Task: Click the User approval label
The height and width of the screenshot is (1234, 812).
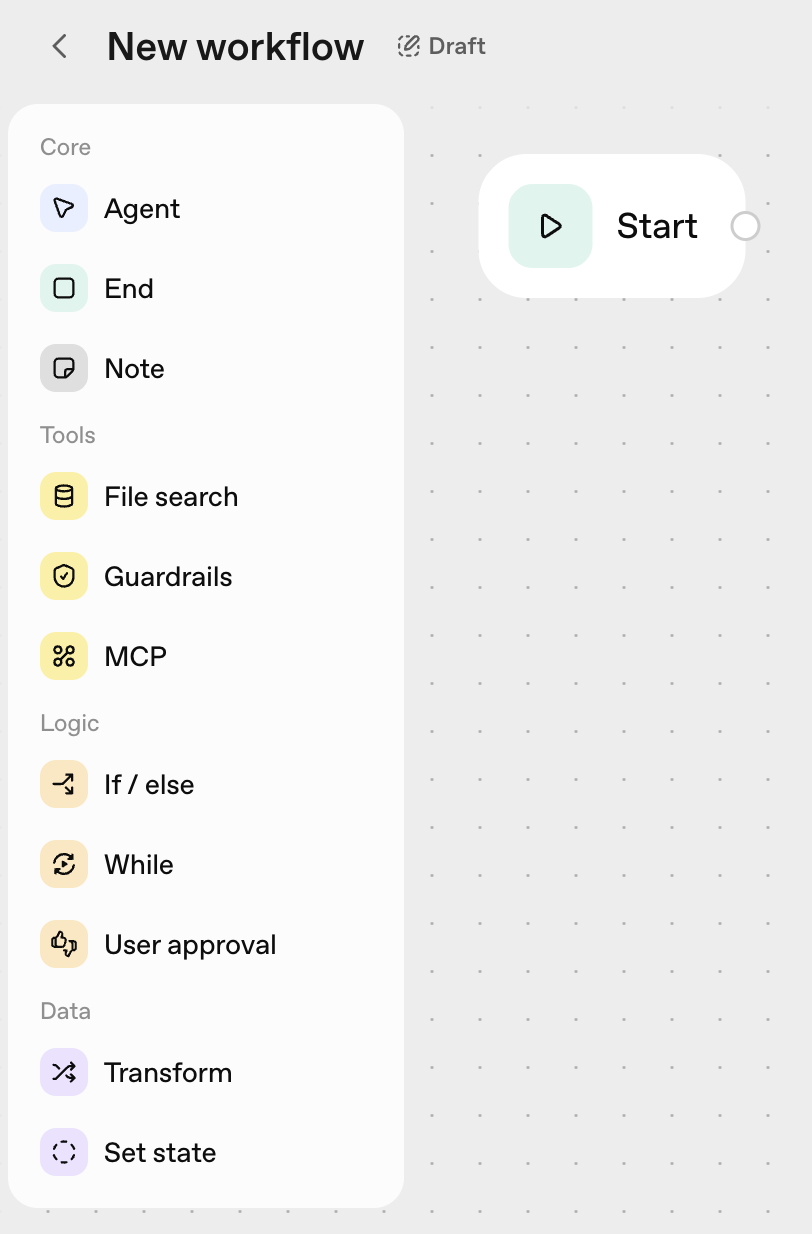Action: [190, 945]
